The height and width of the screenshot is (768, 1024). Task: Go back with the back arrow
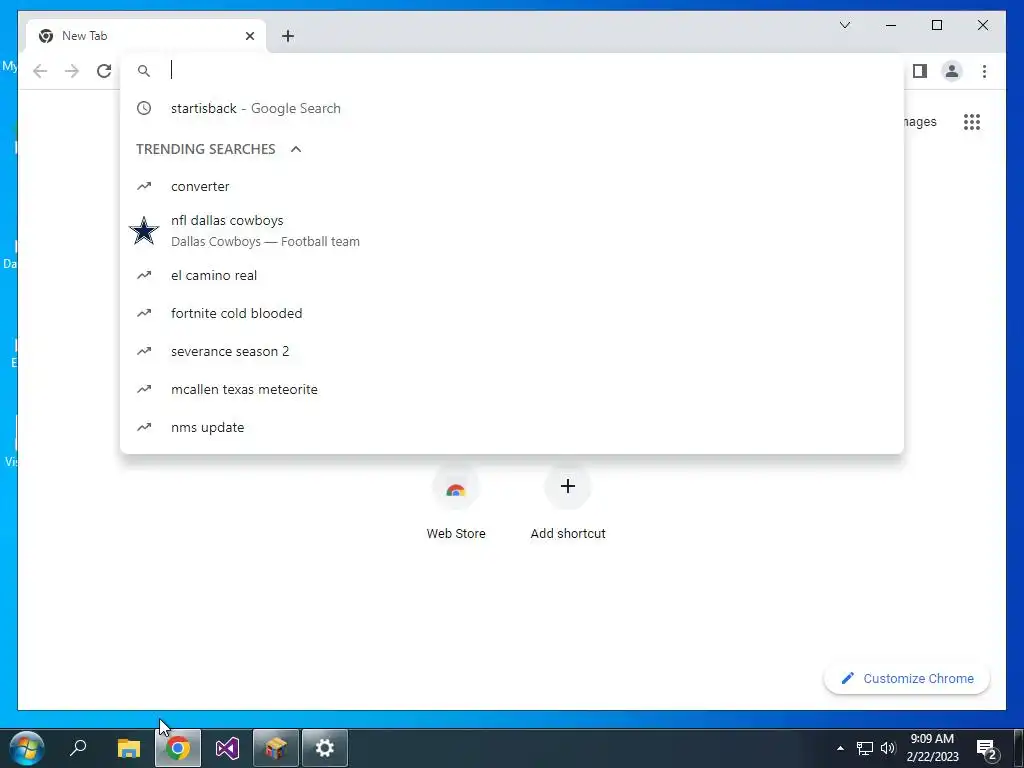[x=40, y=71]
